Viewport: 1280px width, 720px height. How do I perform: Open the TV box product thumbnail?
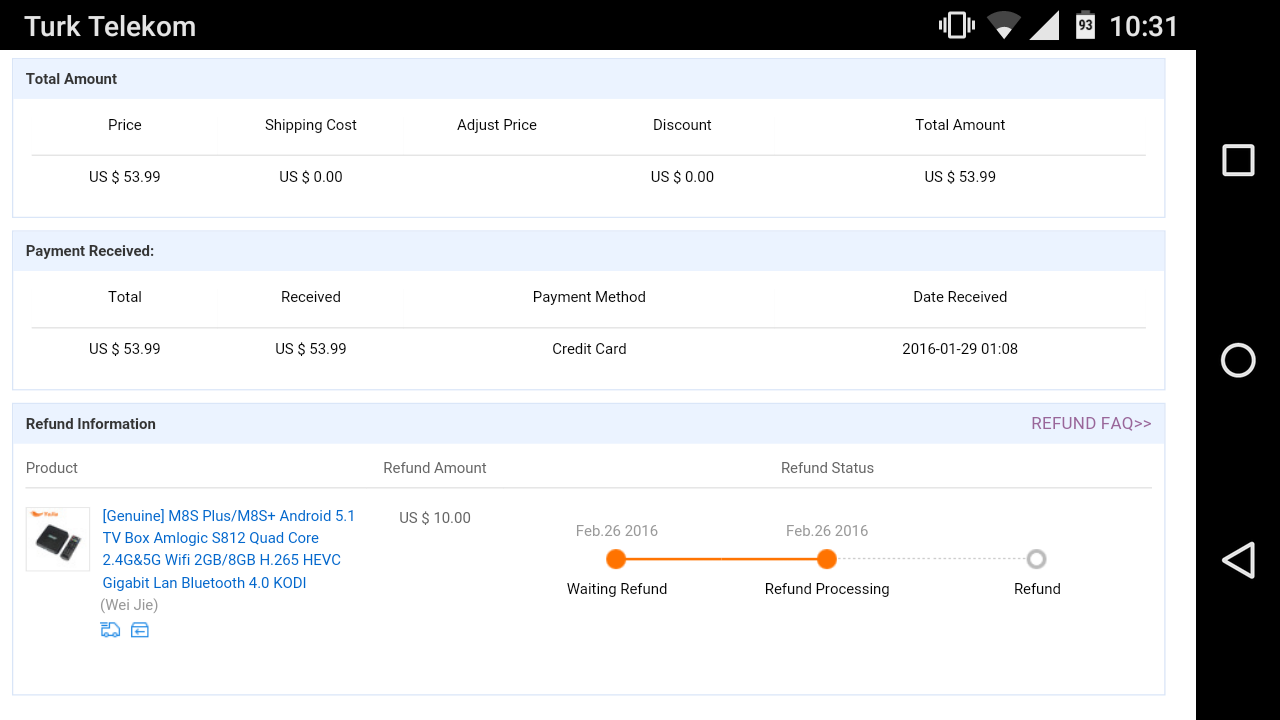[58, 539]
